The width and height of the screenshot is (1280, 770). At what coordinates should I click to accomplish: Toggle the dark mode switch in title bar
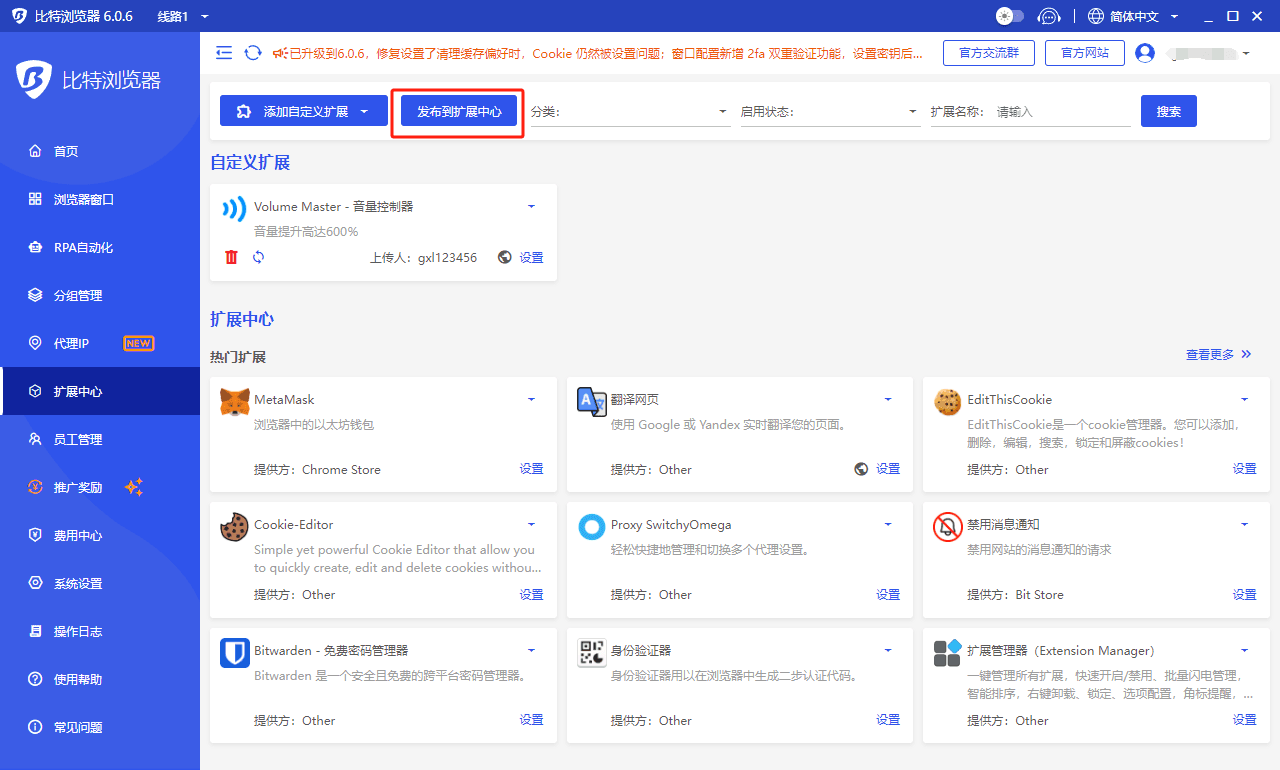(x=1010, y=16)
